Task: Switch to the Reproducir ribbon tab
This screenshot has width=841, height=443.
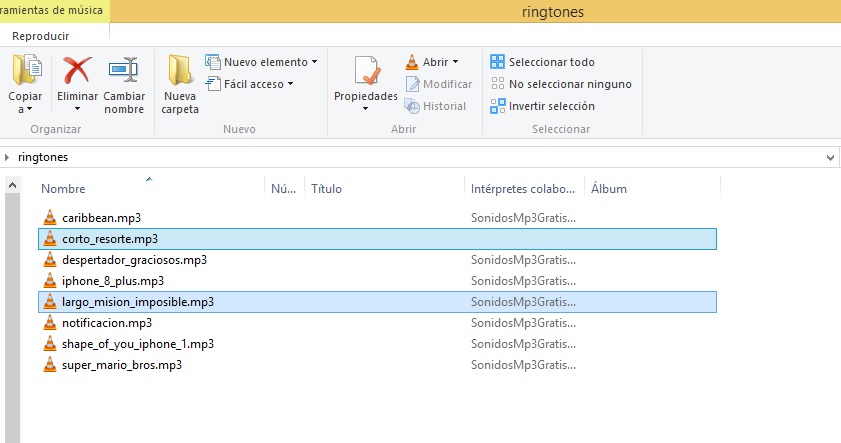Action: point(41,36)
